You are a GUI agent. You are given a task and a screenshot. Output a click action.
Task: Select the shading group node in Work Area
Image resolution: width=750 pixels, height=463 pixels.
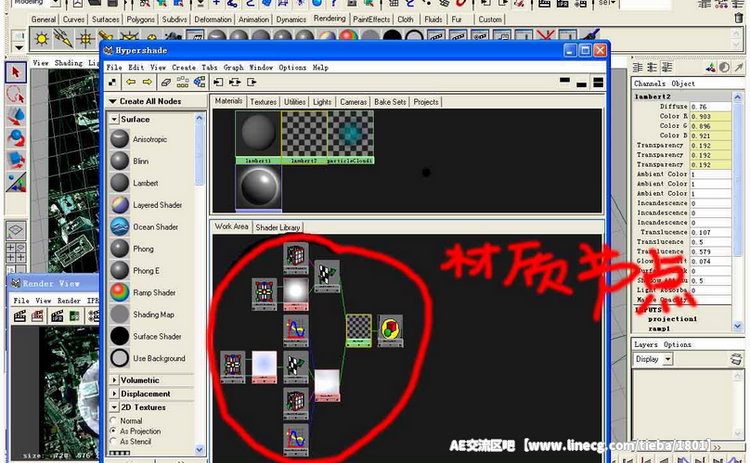(391, 331)
